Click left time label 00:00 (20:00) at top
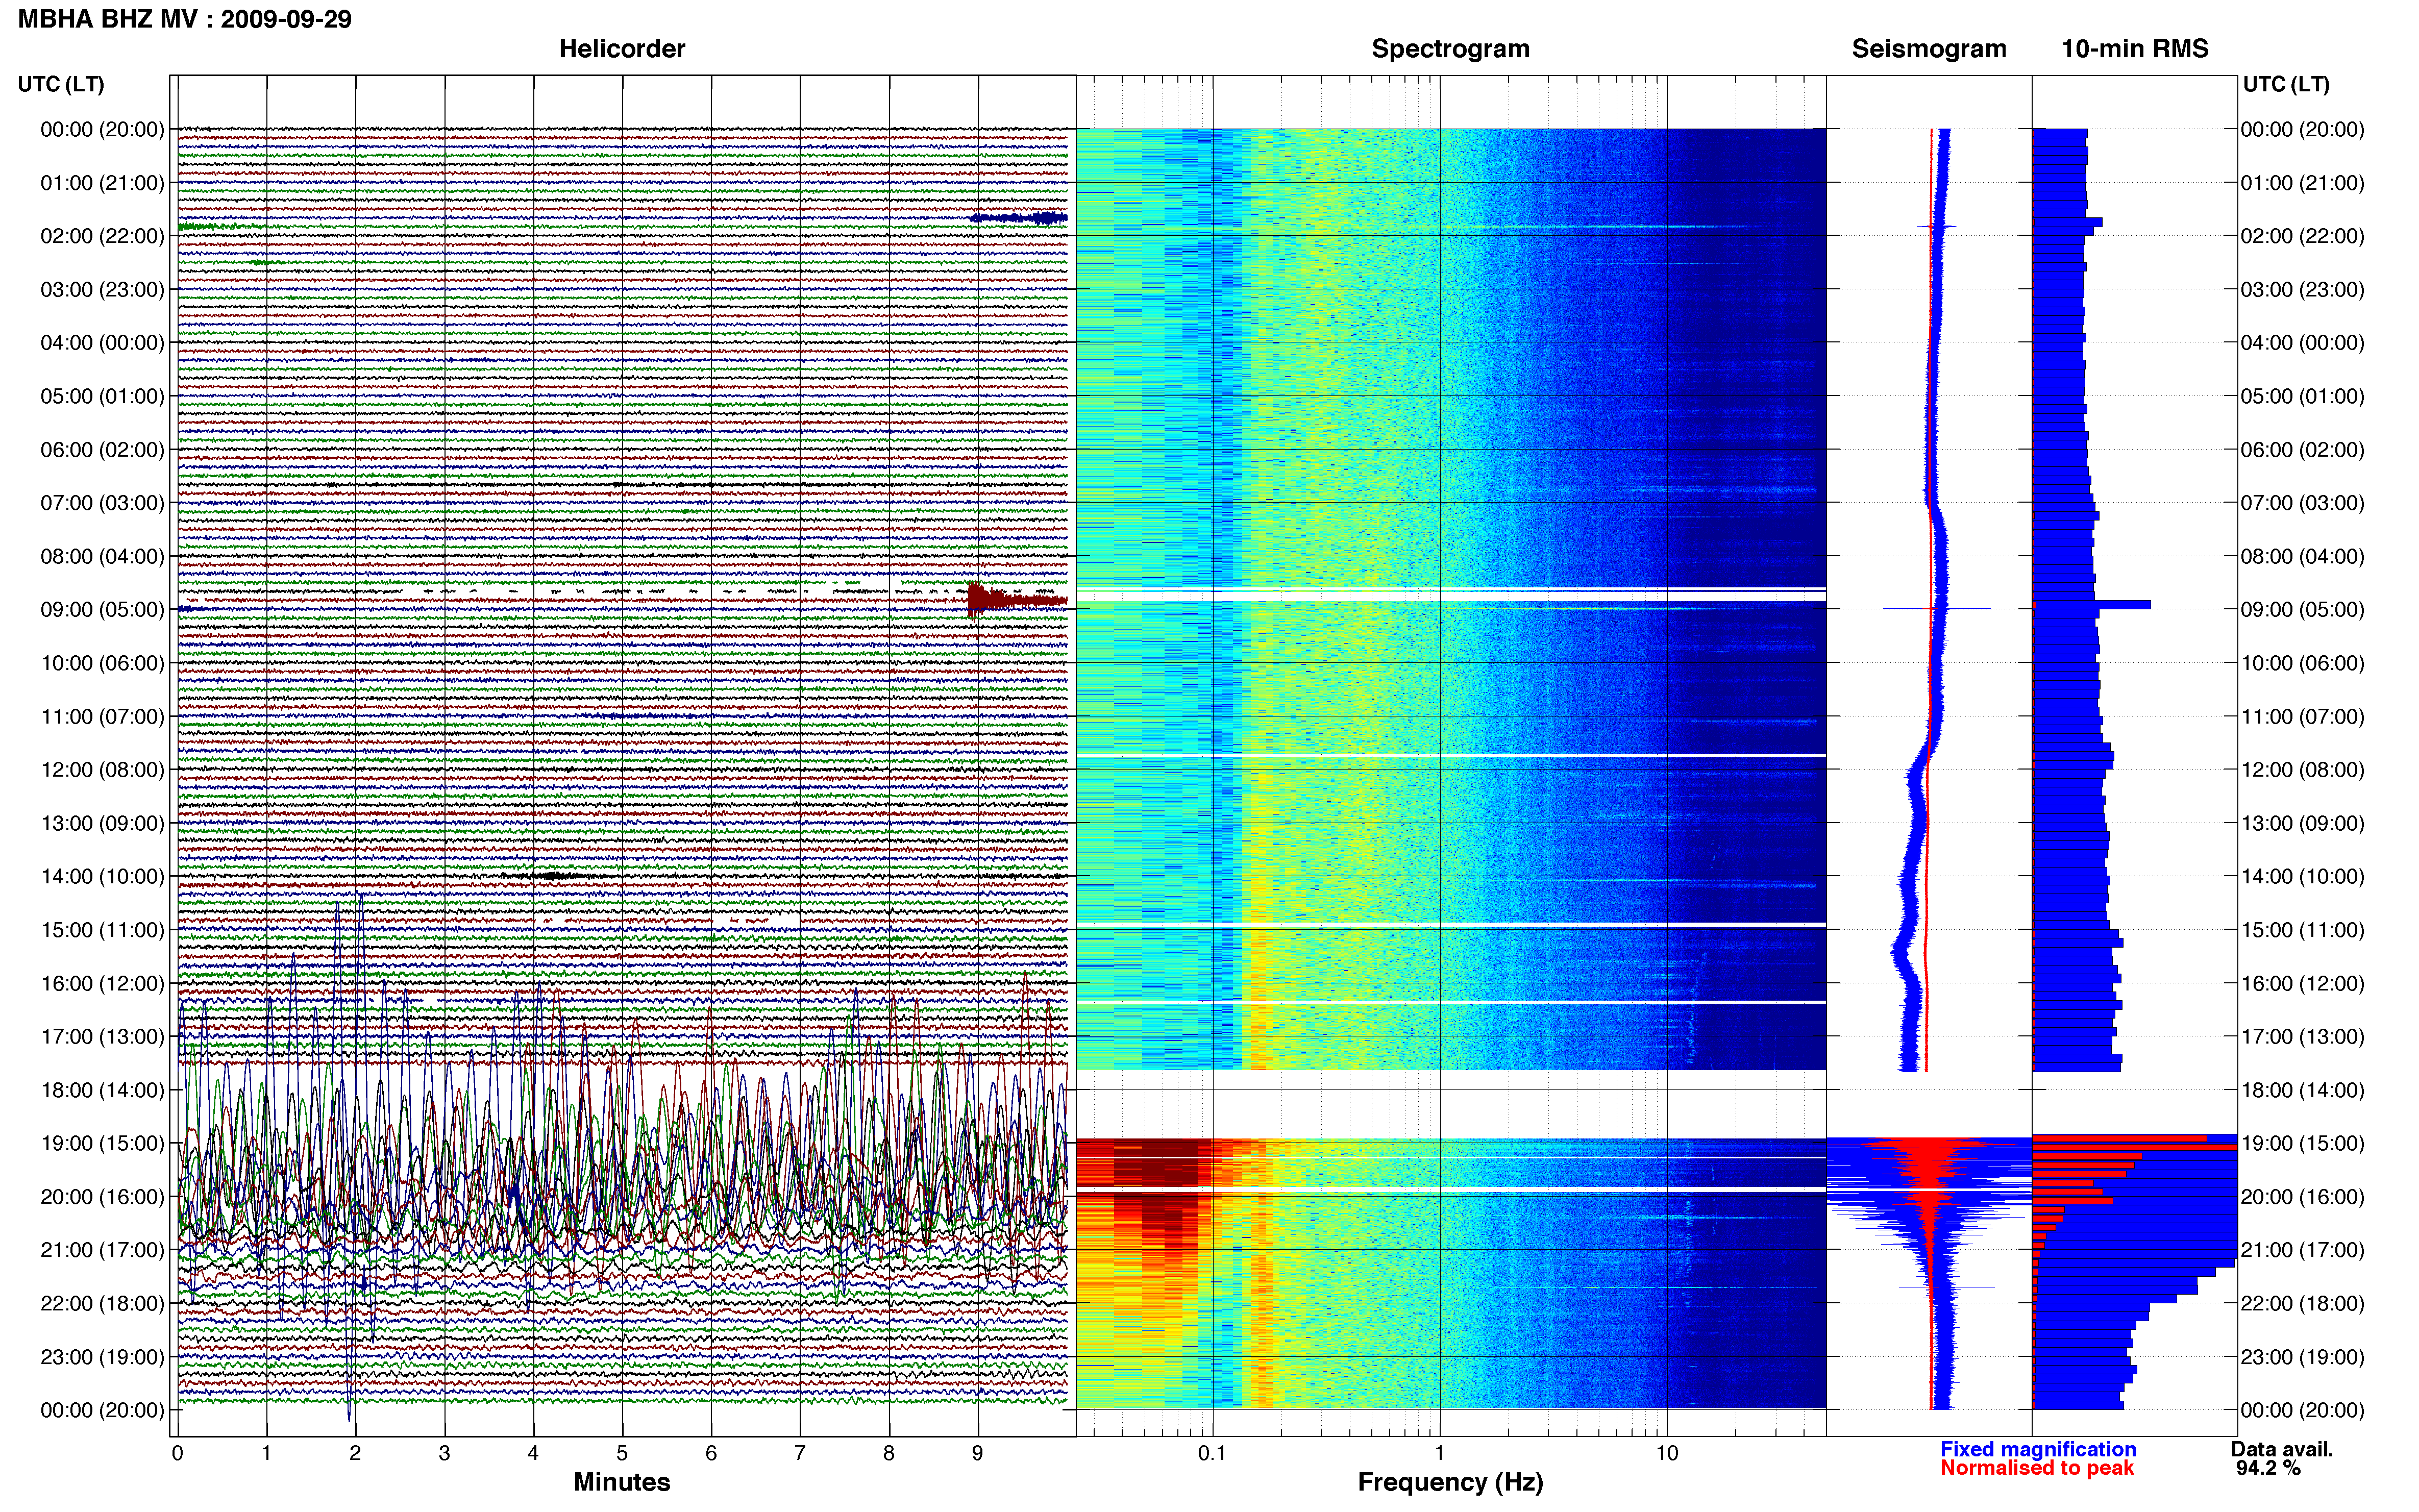The height and width of the screenshot is (1512, 2419). pyautogui.click(x=102, y=129)
